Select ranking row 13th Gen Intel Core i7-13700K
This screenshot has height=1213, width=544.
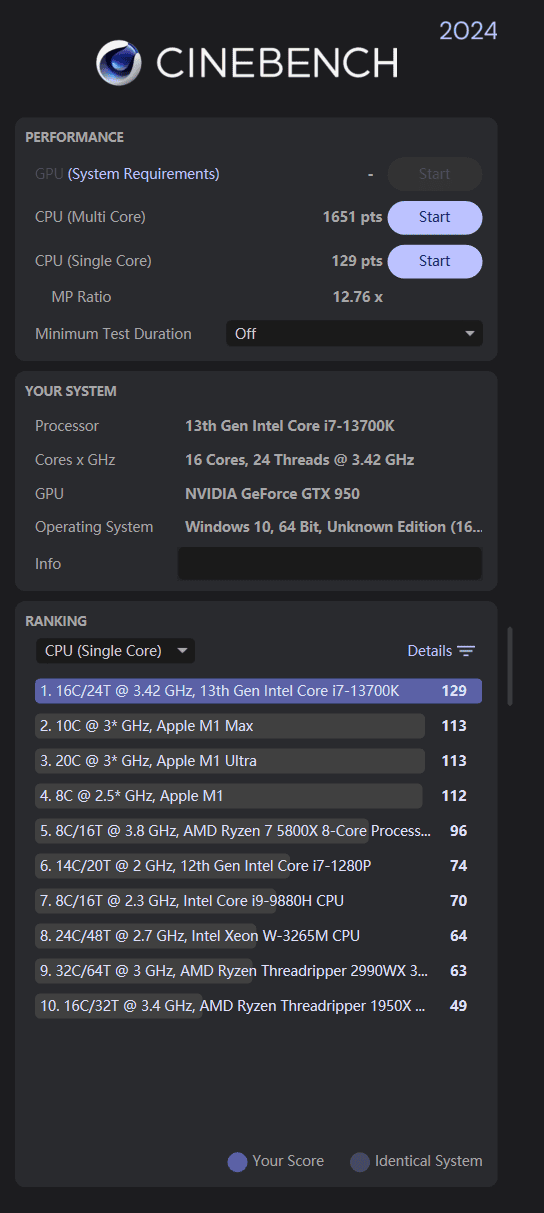pos(258,691)
